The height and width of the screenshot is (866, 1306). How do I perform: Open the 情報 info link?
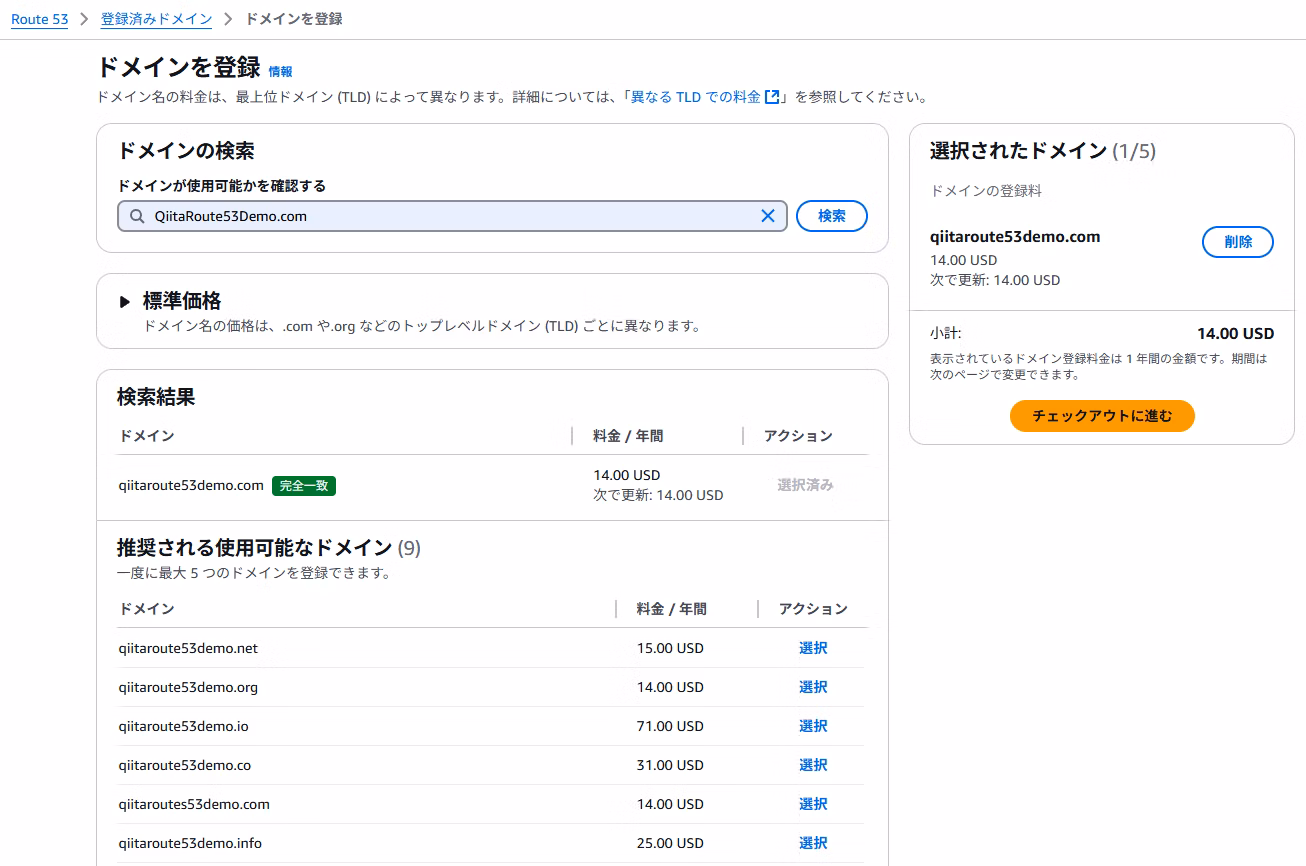pos(280,72)
